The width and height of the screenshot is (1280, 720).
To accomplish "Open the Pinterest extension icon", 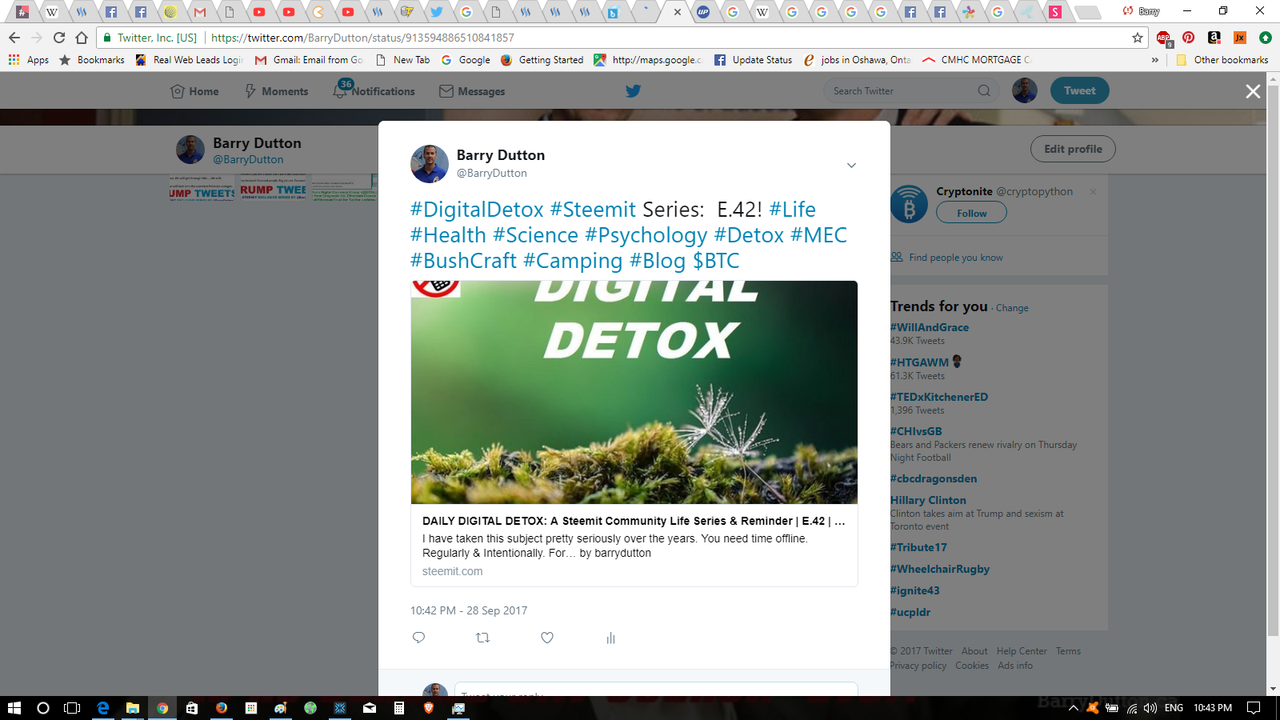I will [1188, 38].
